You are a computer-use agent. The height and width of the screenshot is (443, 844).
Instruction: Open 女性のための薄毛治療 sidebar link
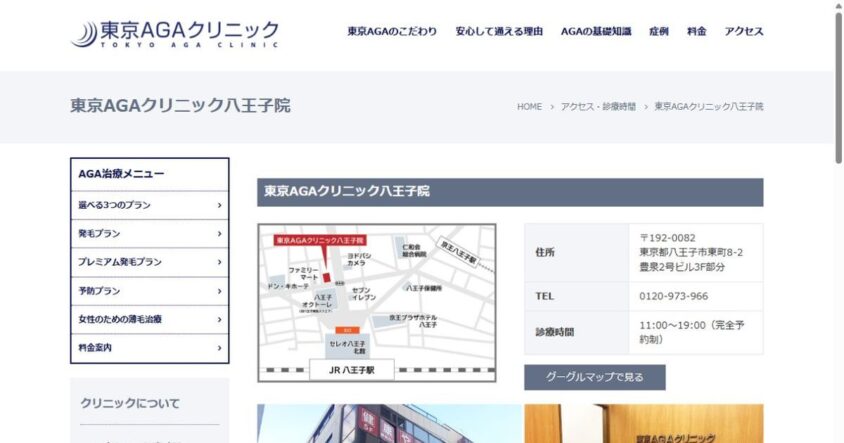click(x=150, y=319)
